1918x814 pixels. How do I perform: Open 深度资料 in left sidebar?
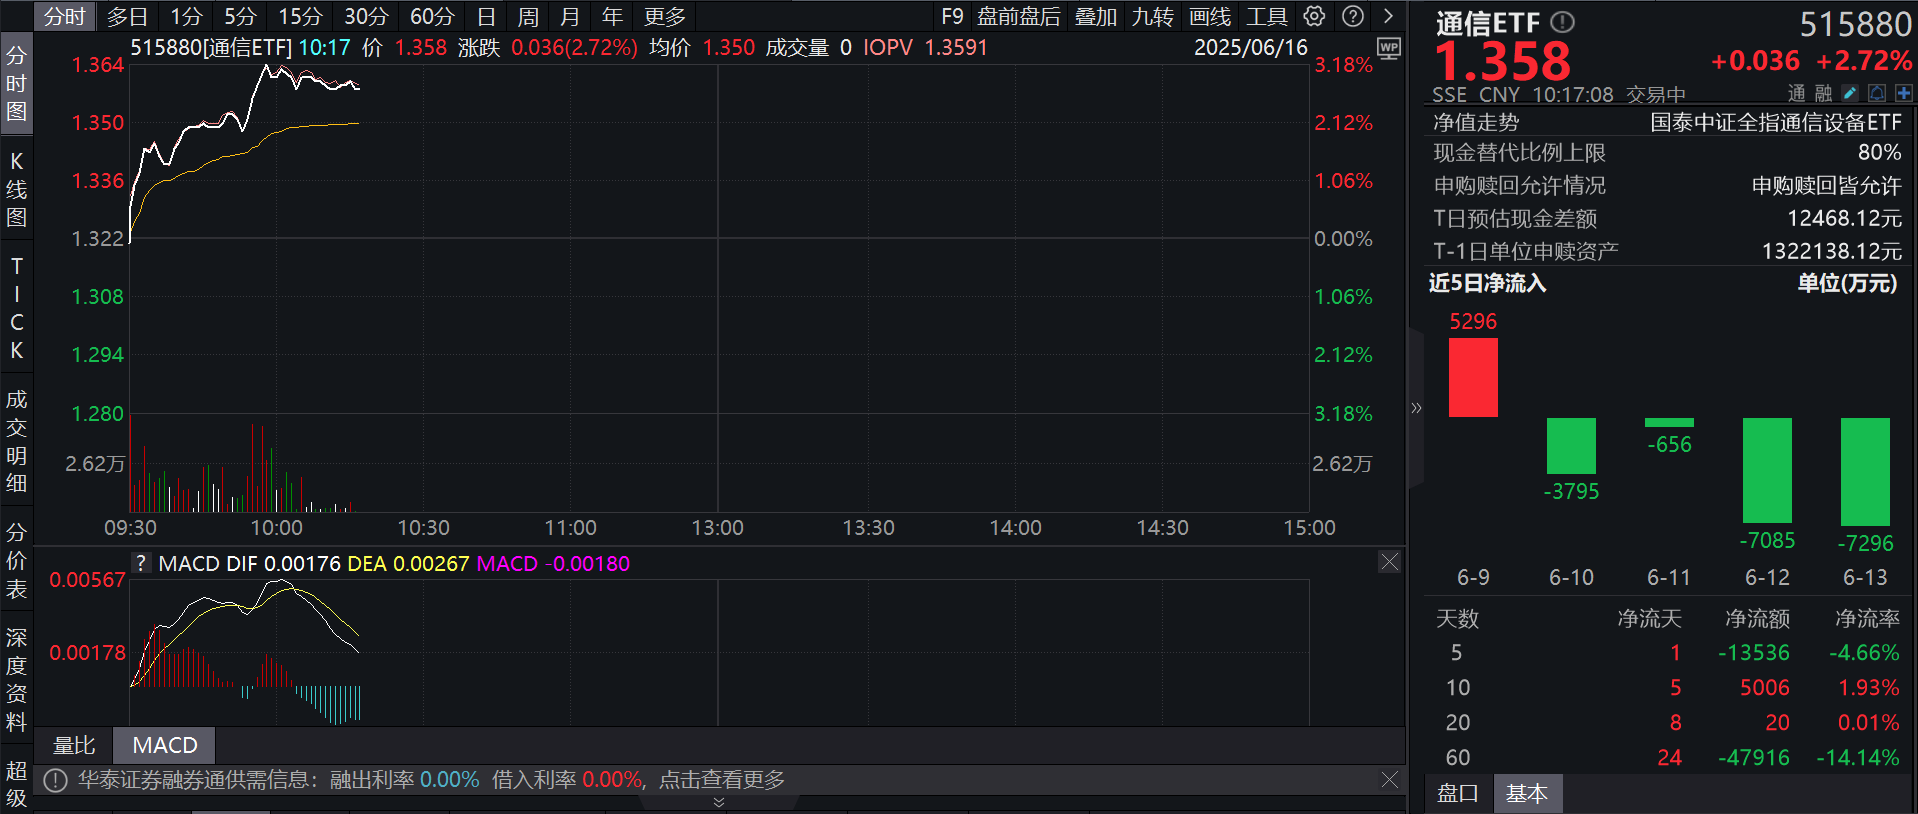point(16,679)
